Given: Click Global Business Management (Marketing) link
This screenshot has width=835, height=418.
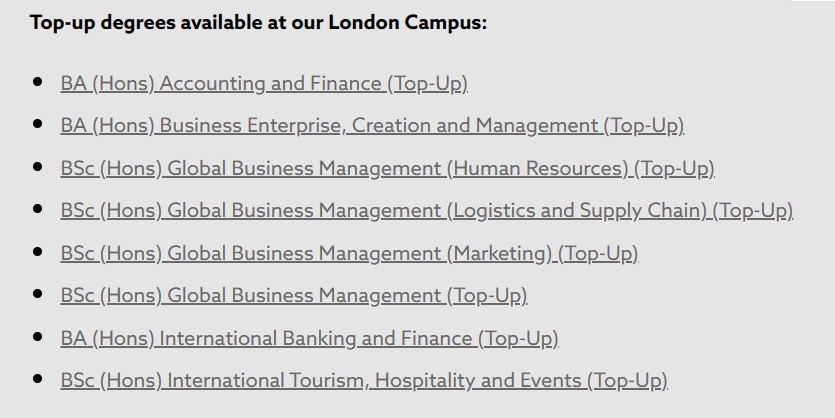Looking at the screenshot, I should coord(349,254).
